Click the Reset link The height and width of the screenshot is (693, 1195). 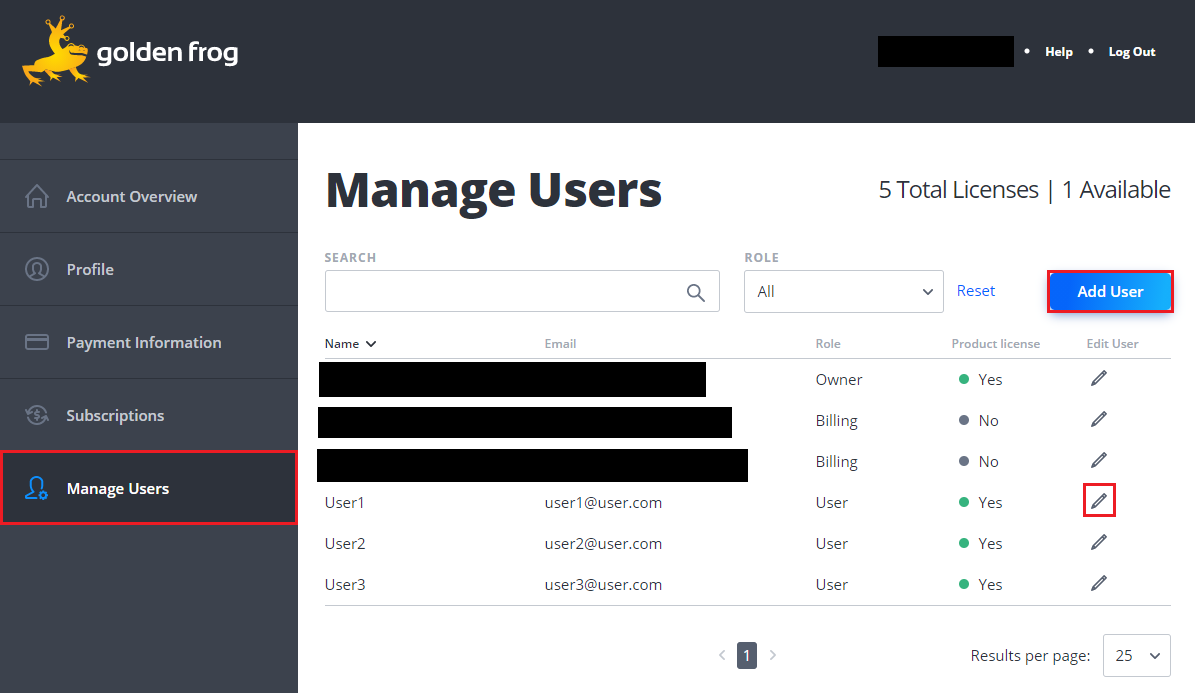point(976,290)
